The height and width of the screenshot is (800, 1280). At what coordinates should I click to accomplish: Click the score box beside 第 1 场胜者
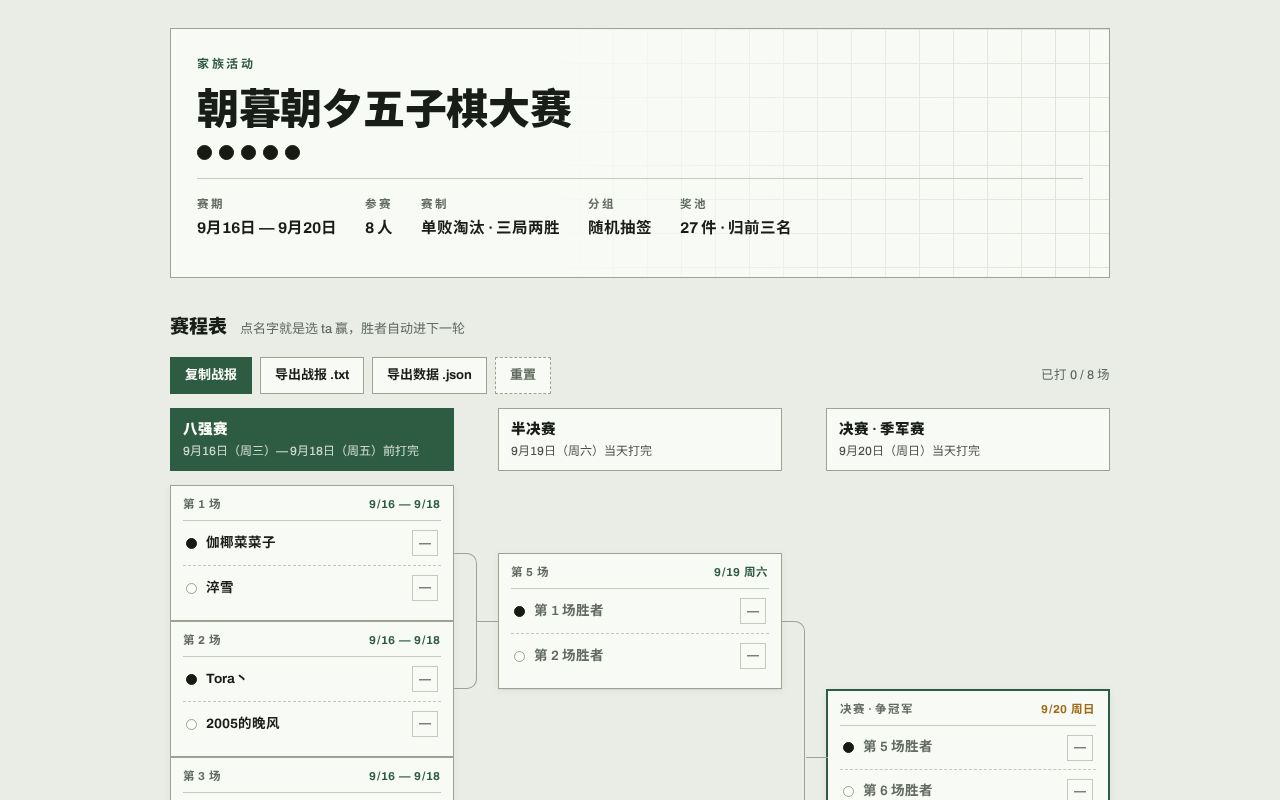coord(753,611)
